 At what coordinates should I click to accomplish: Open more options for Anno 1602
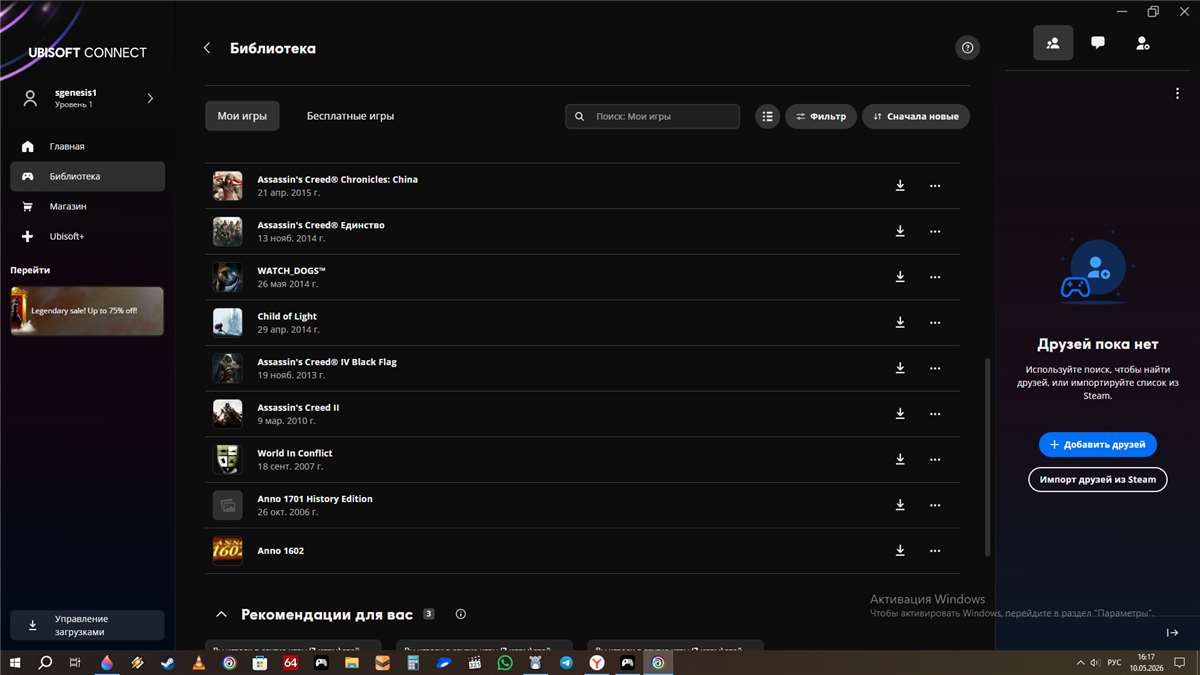pos(935,550)
